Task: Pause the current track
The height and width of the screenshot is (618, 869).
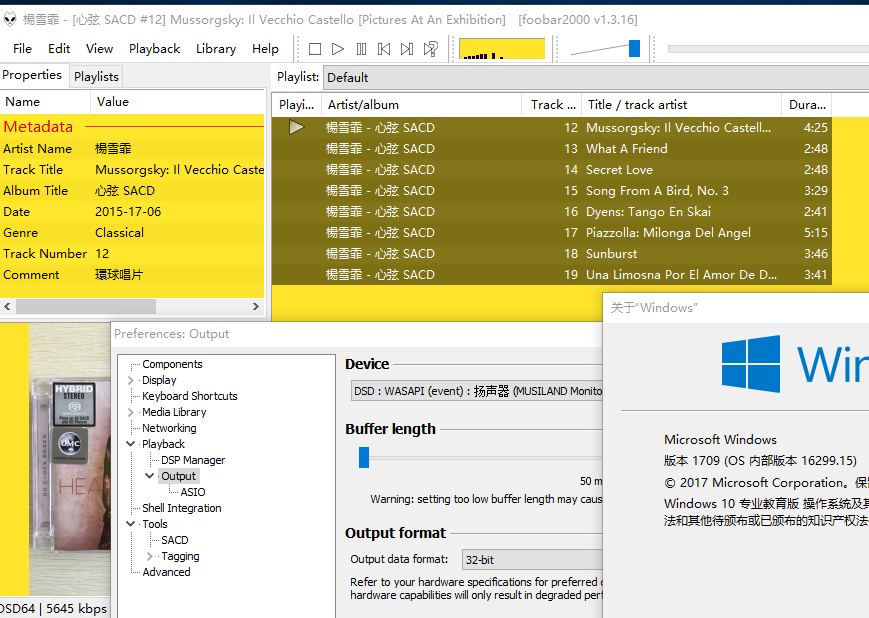Action: (361, 49)
